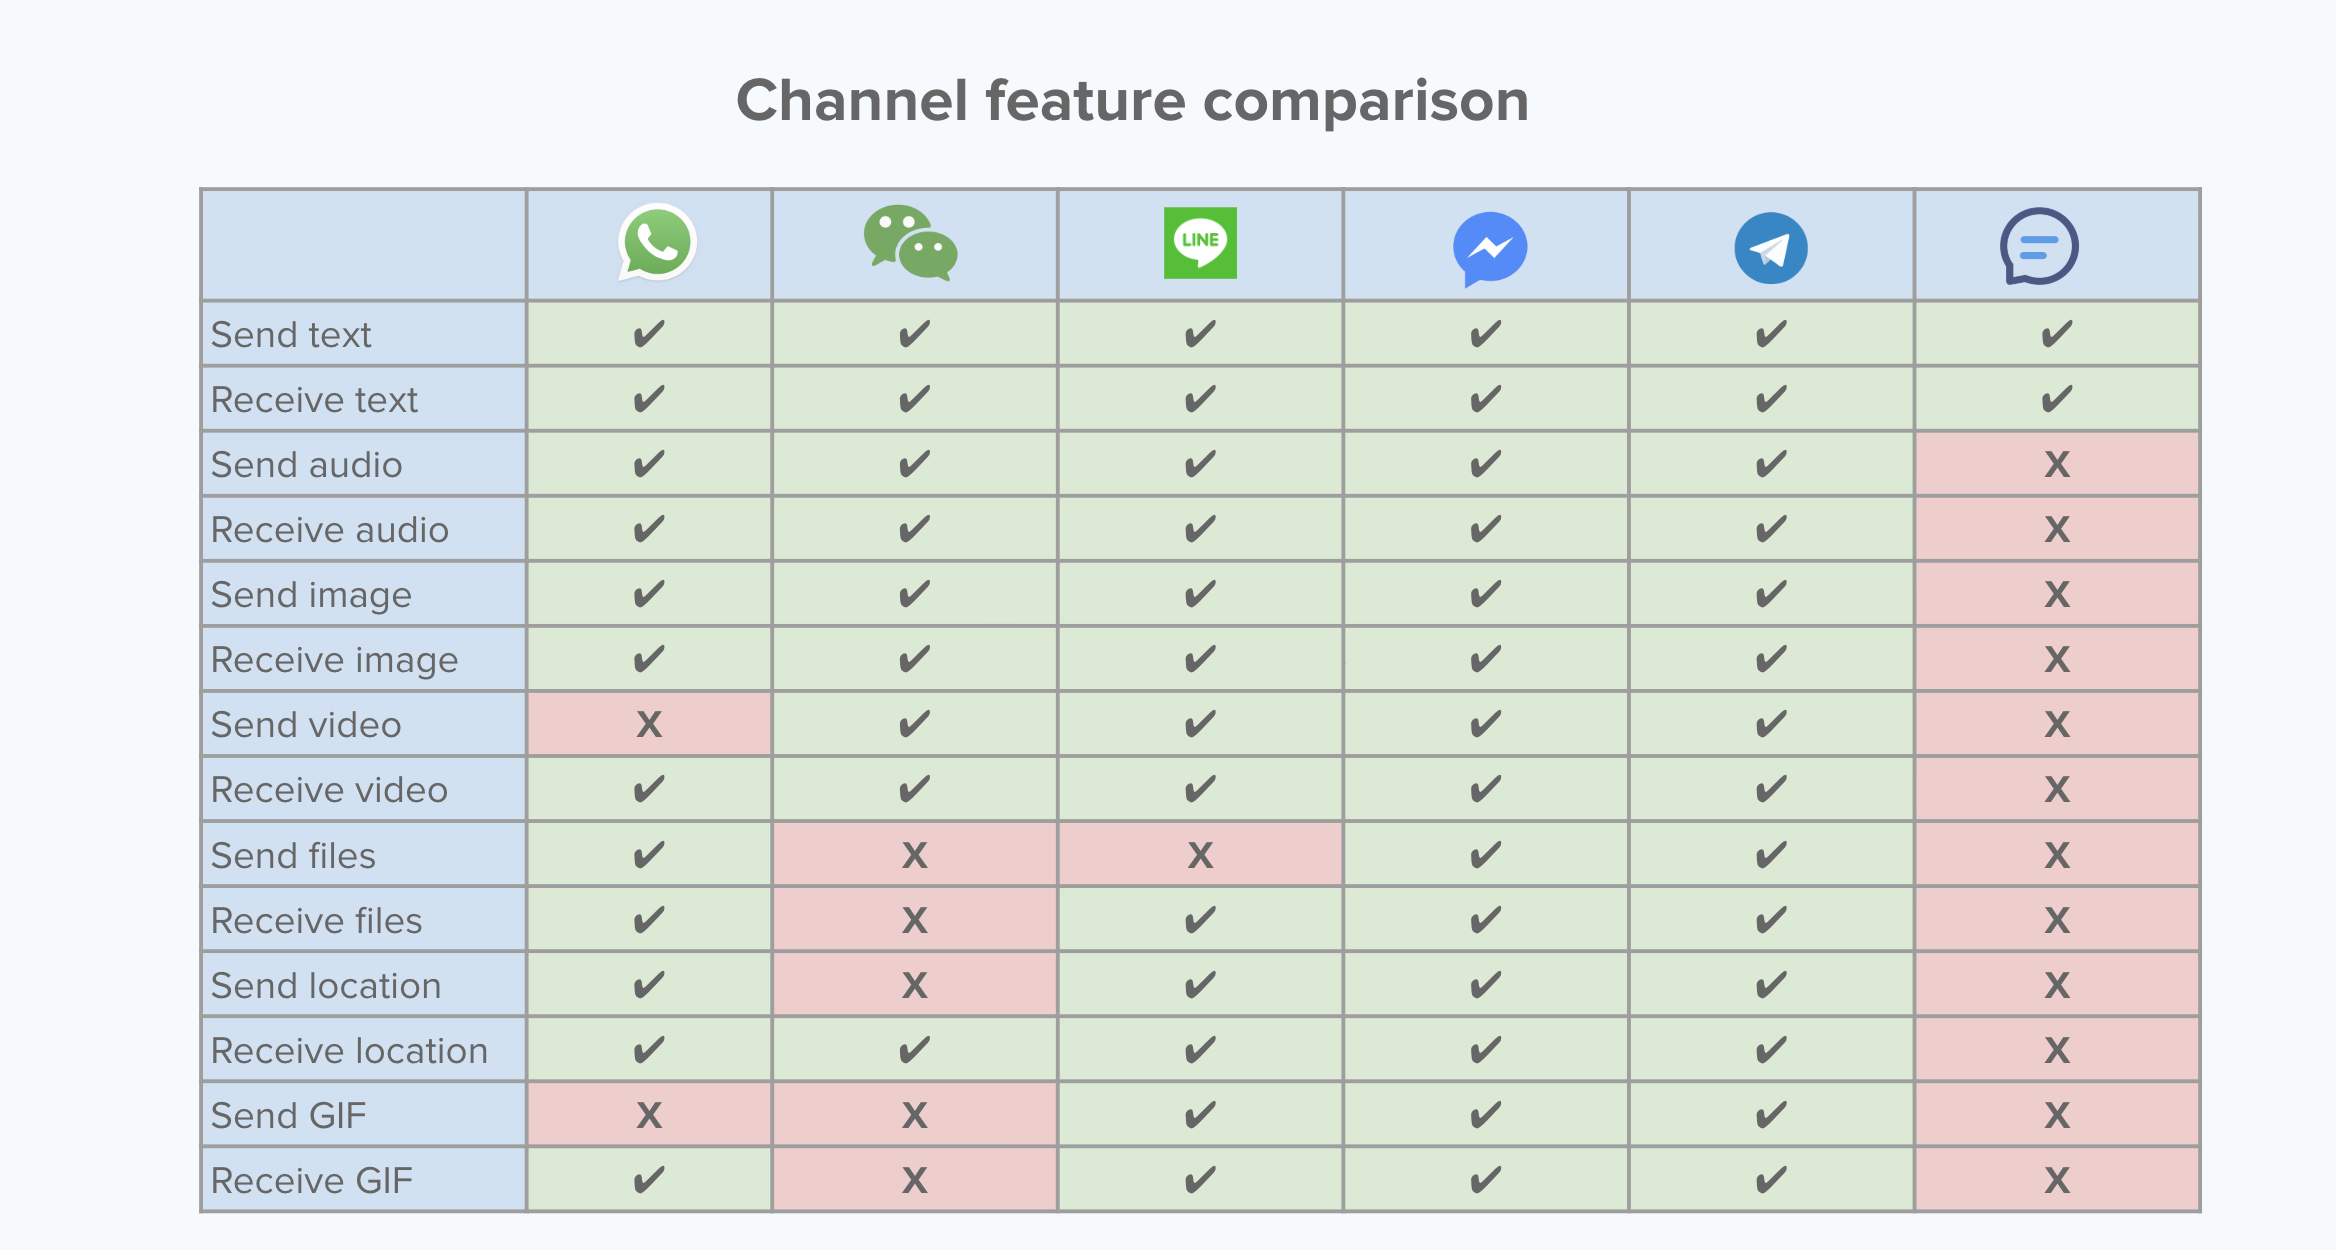Select the green LINE logo

coord(1200,243)
